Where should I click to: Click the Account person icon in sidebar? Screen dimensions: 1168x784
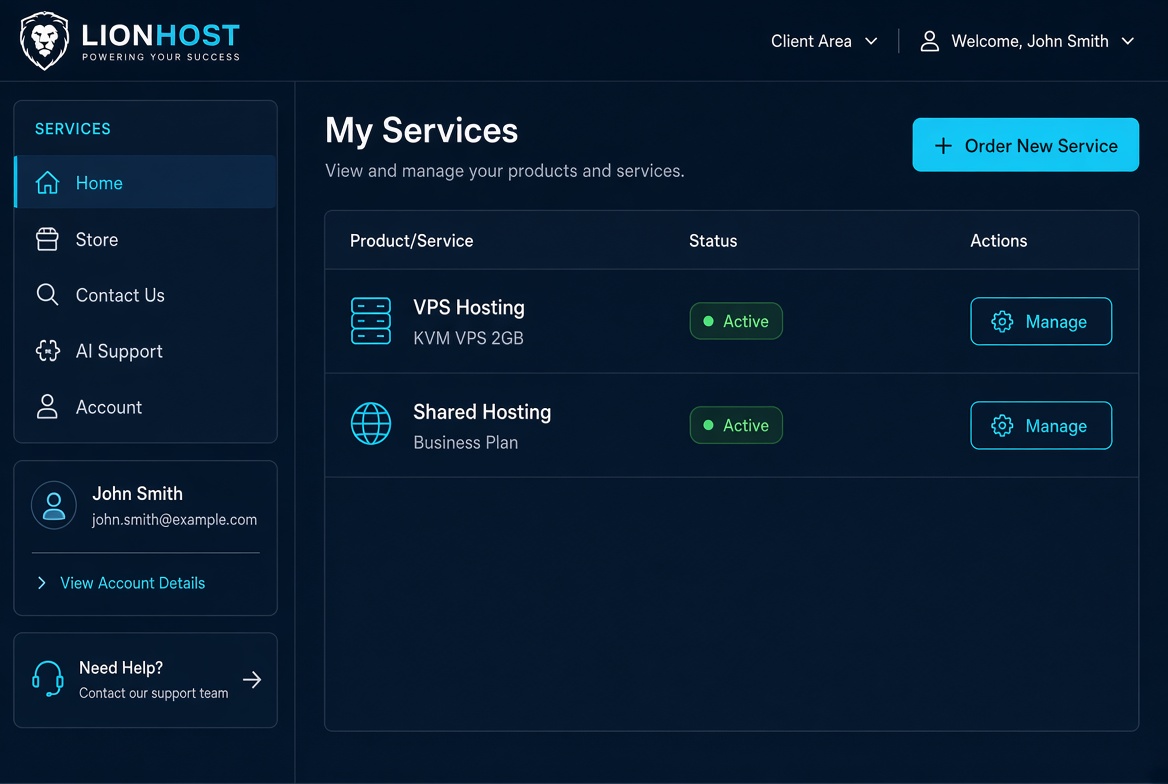coord(47,407)
